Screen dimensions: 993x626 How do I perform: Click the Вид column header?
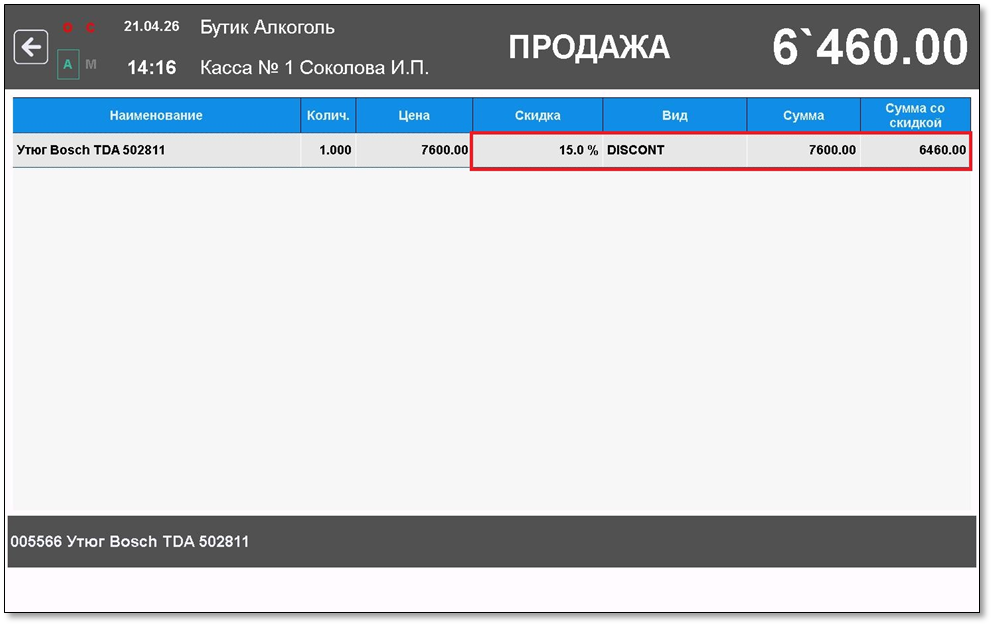pos(675,115)
